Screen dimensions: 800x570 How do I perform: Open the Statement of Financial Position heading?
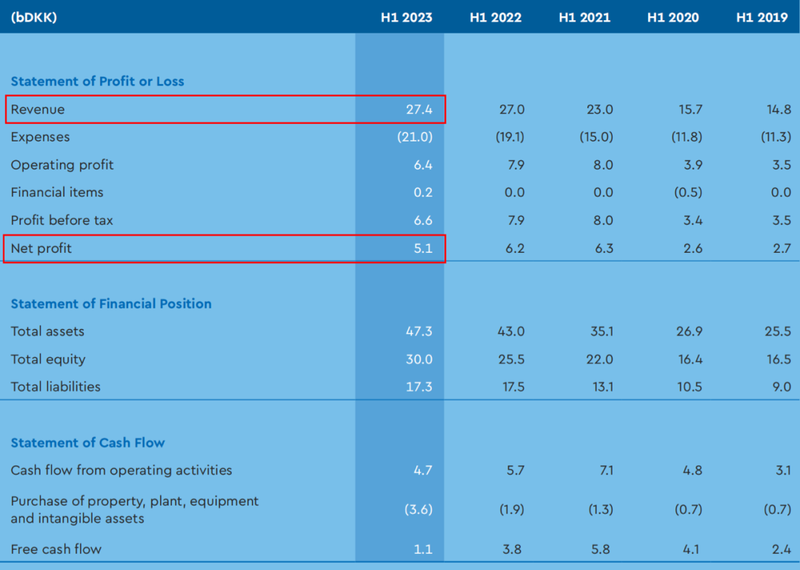(111, 304)
